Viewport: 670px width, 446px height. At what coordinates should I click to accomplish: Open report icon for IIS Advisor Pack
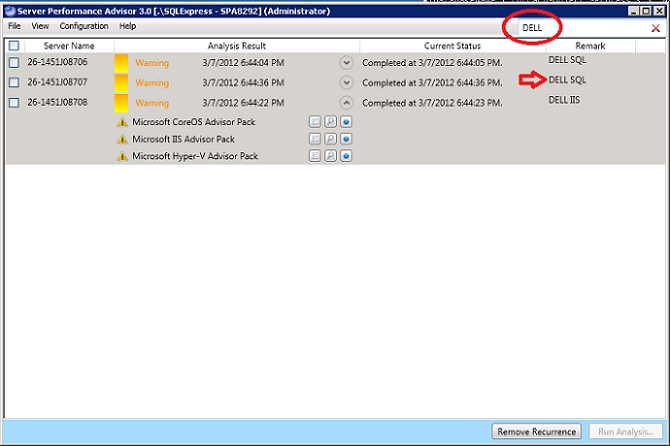point(315,139)
